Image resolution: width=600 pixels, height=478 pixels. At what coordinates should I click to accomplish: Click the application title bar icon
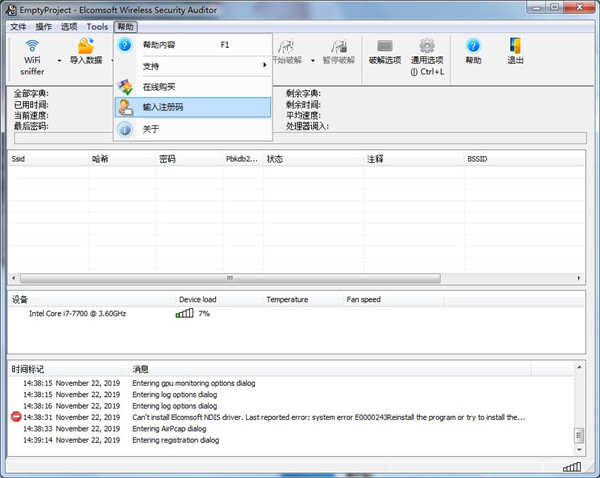point(11,10)
